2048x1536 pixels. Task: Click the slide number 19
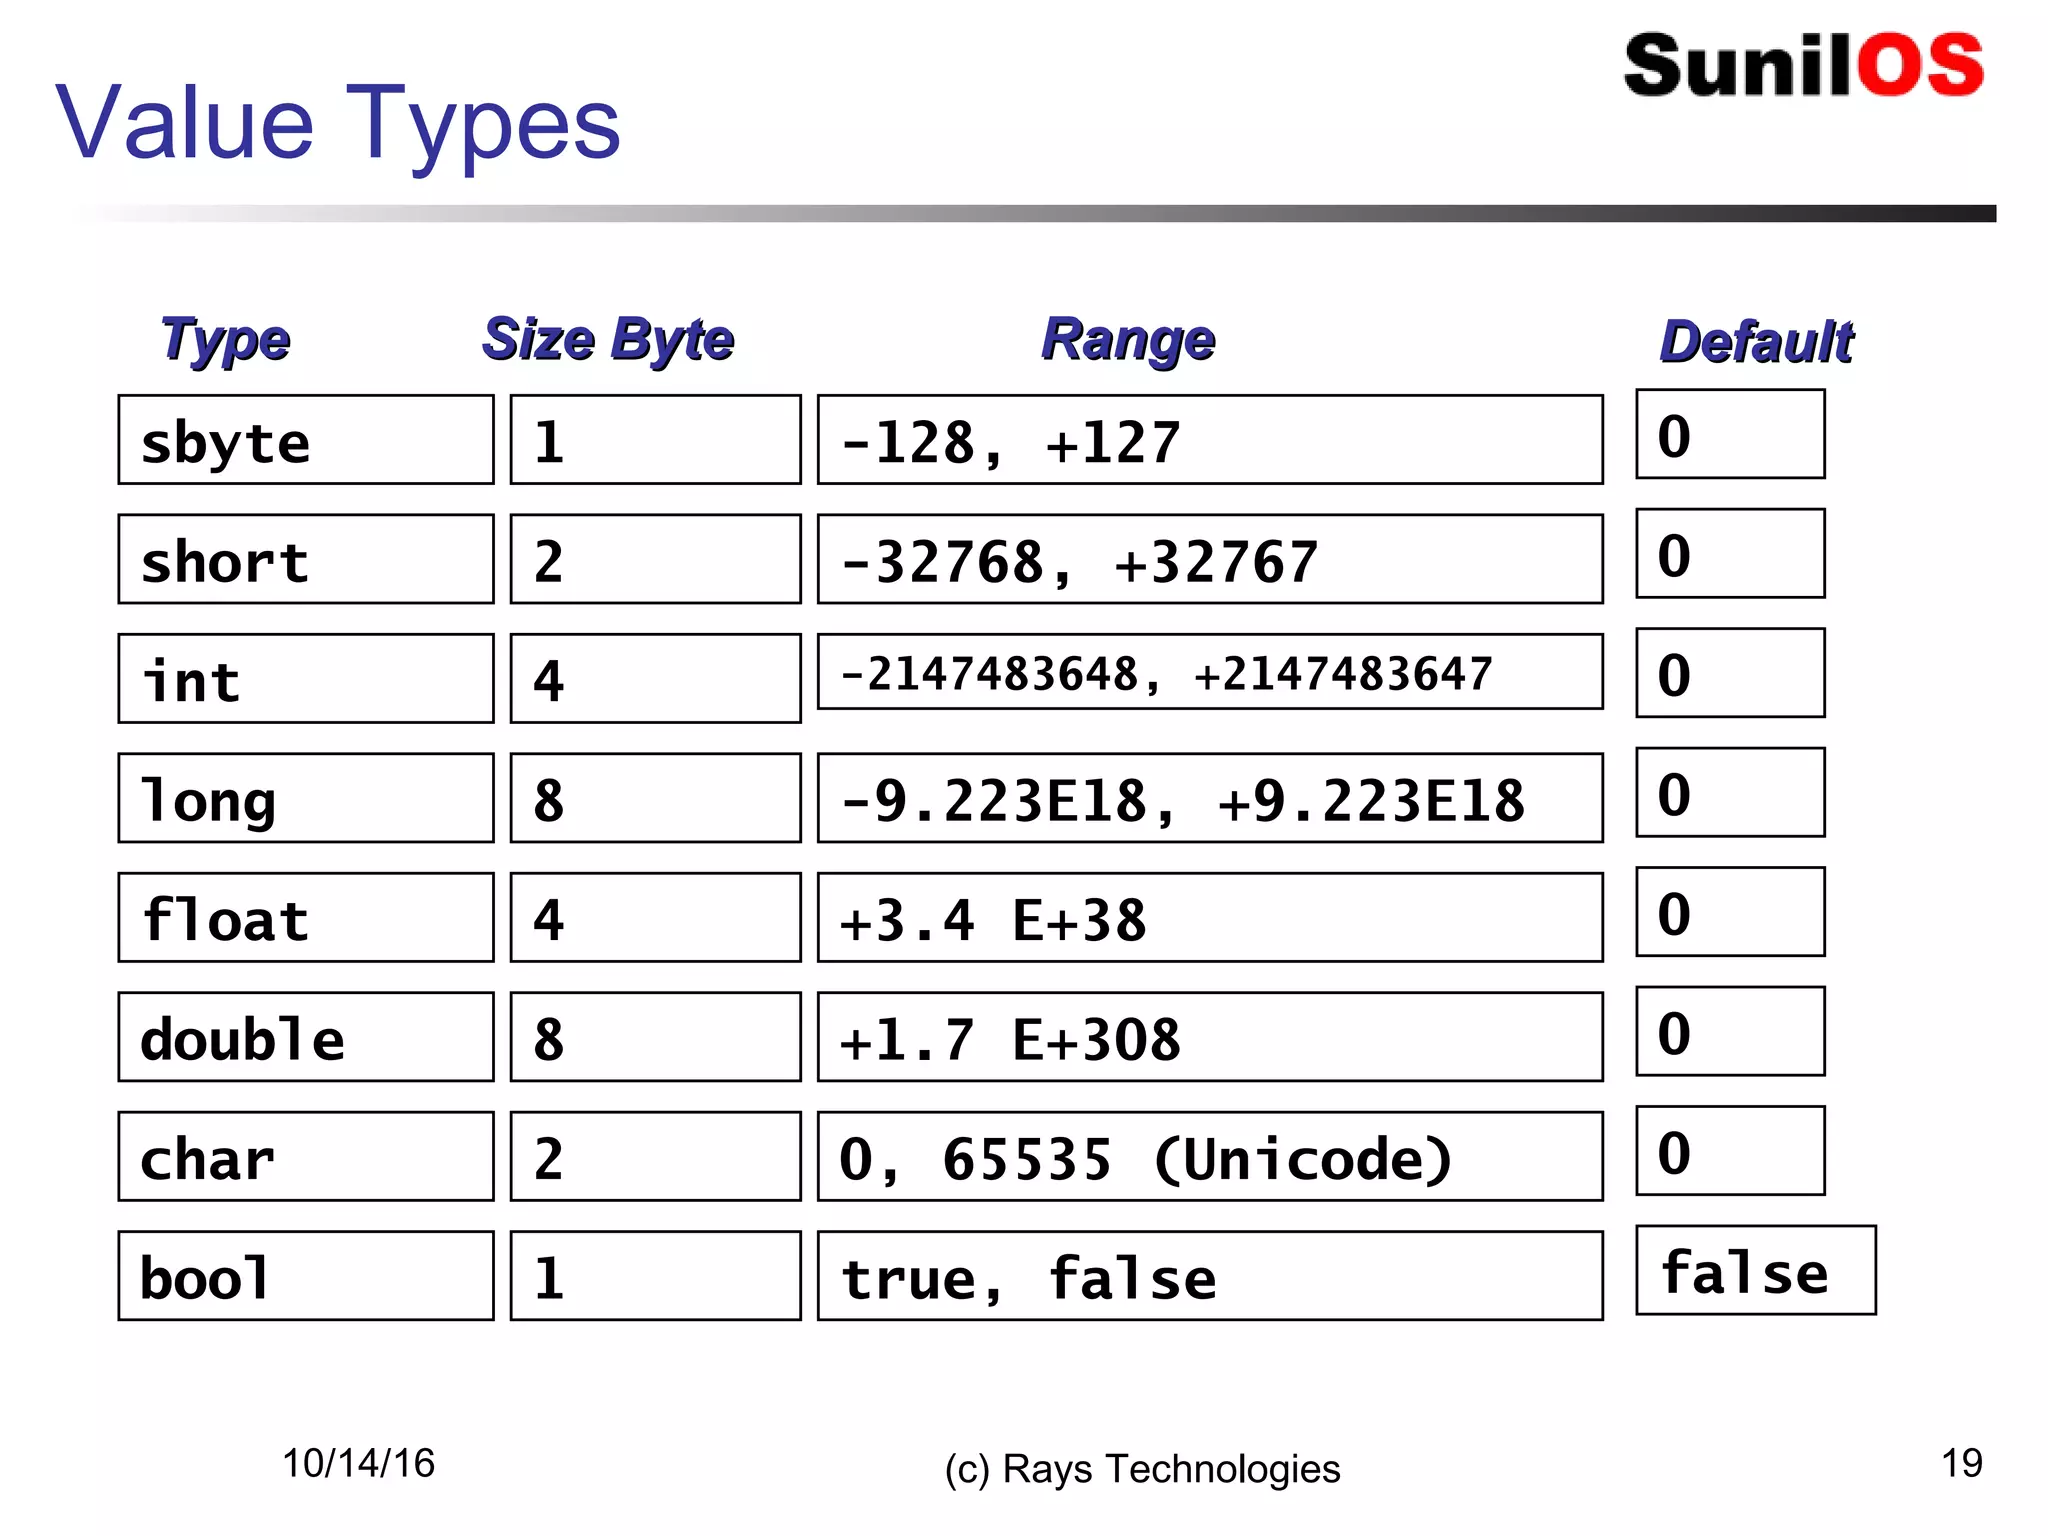tap(1961, 1463)
